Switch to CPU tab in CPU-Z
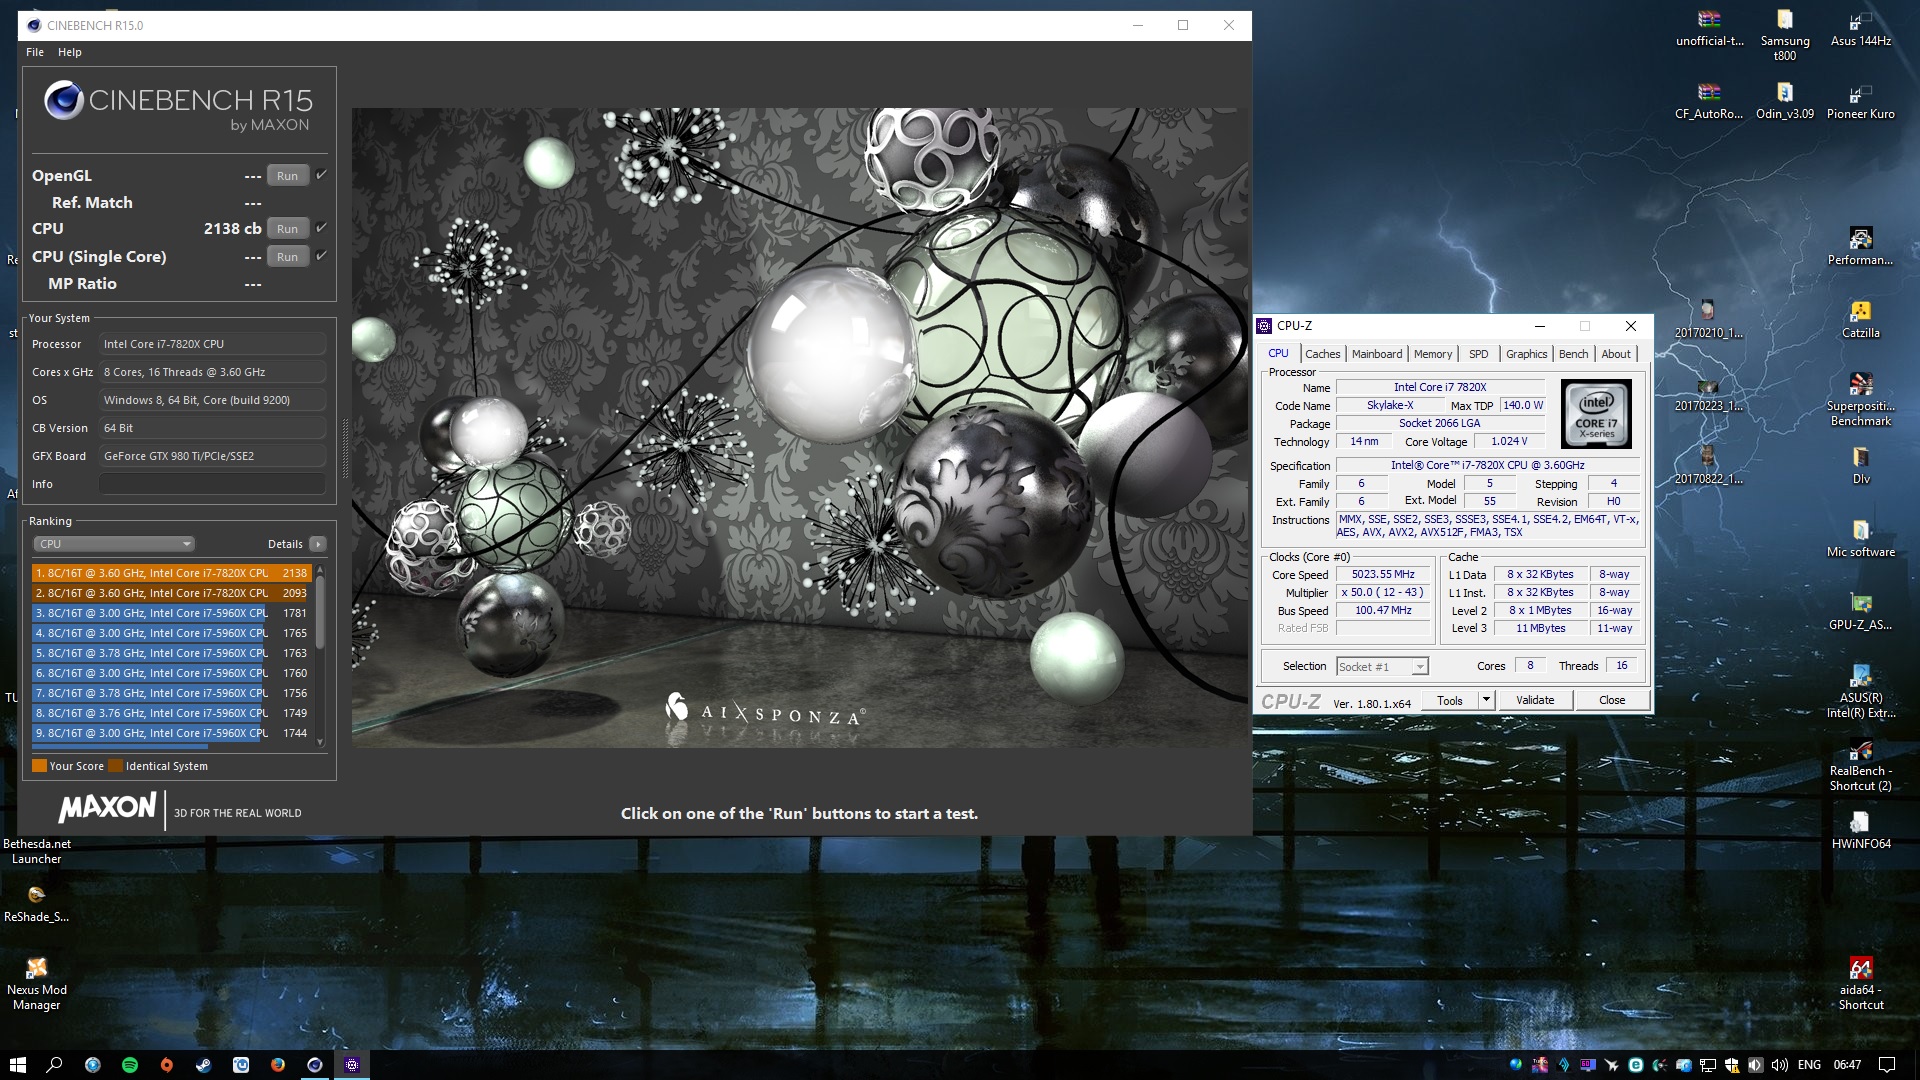This screenshot has height=1080, width=1920. (1278, 354)
